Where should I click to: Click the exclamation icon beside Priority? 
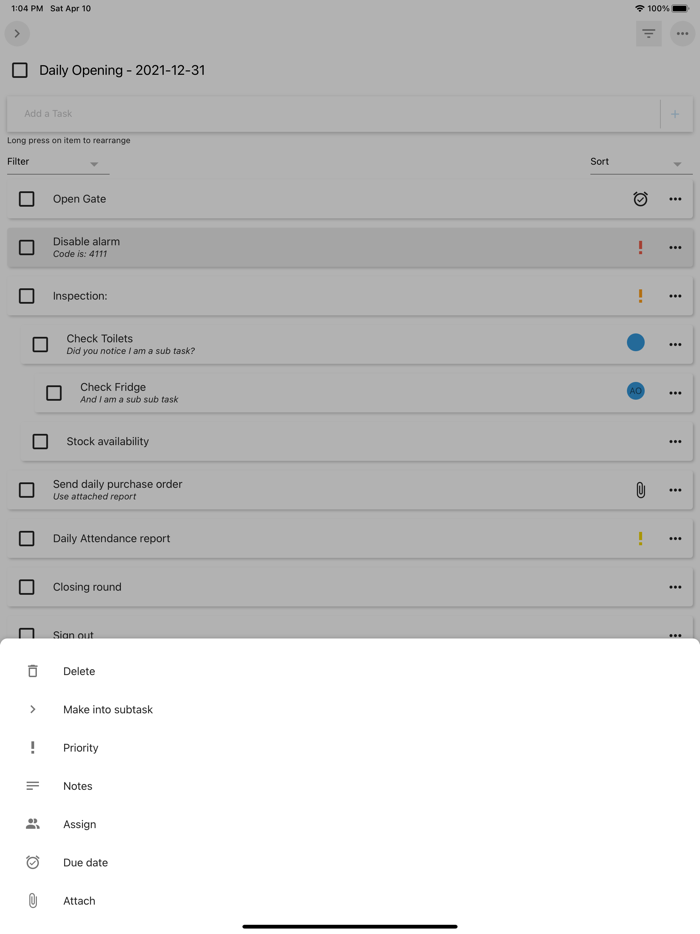click(32, 747)
